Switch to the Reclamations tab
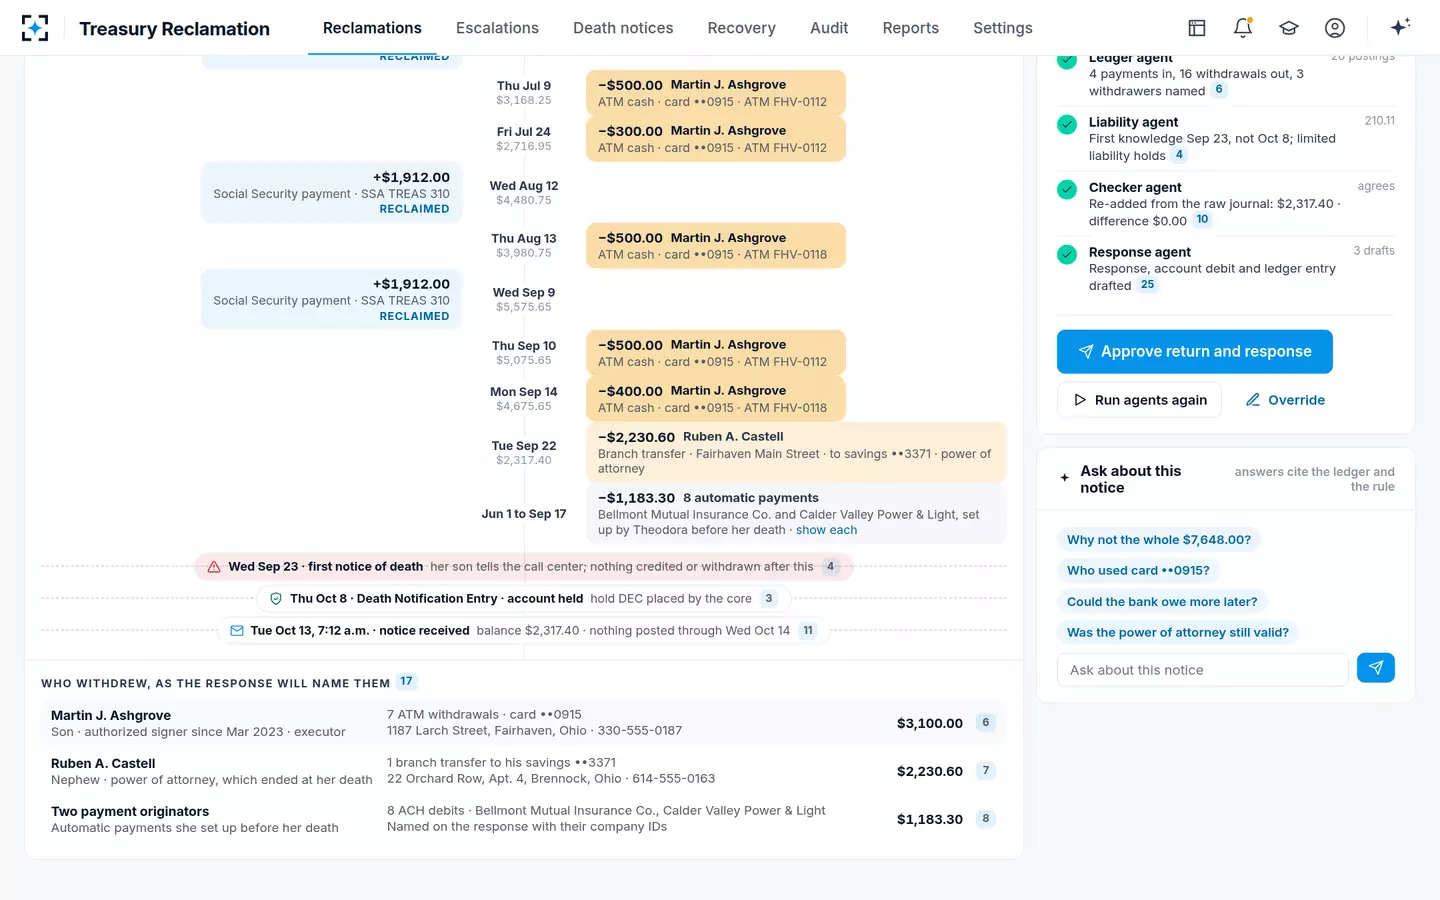 point(372,28)
